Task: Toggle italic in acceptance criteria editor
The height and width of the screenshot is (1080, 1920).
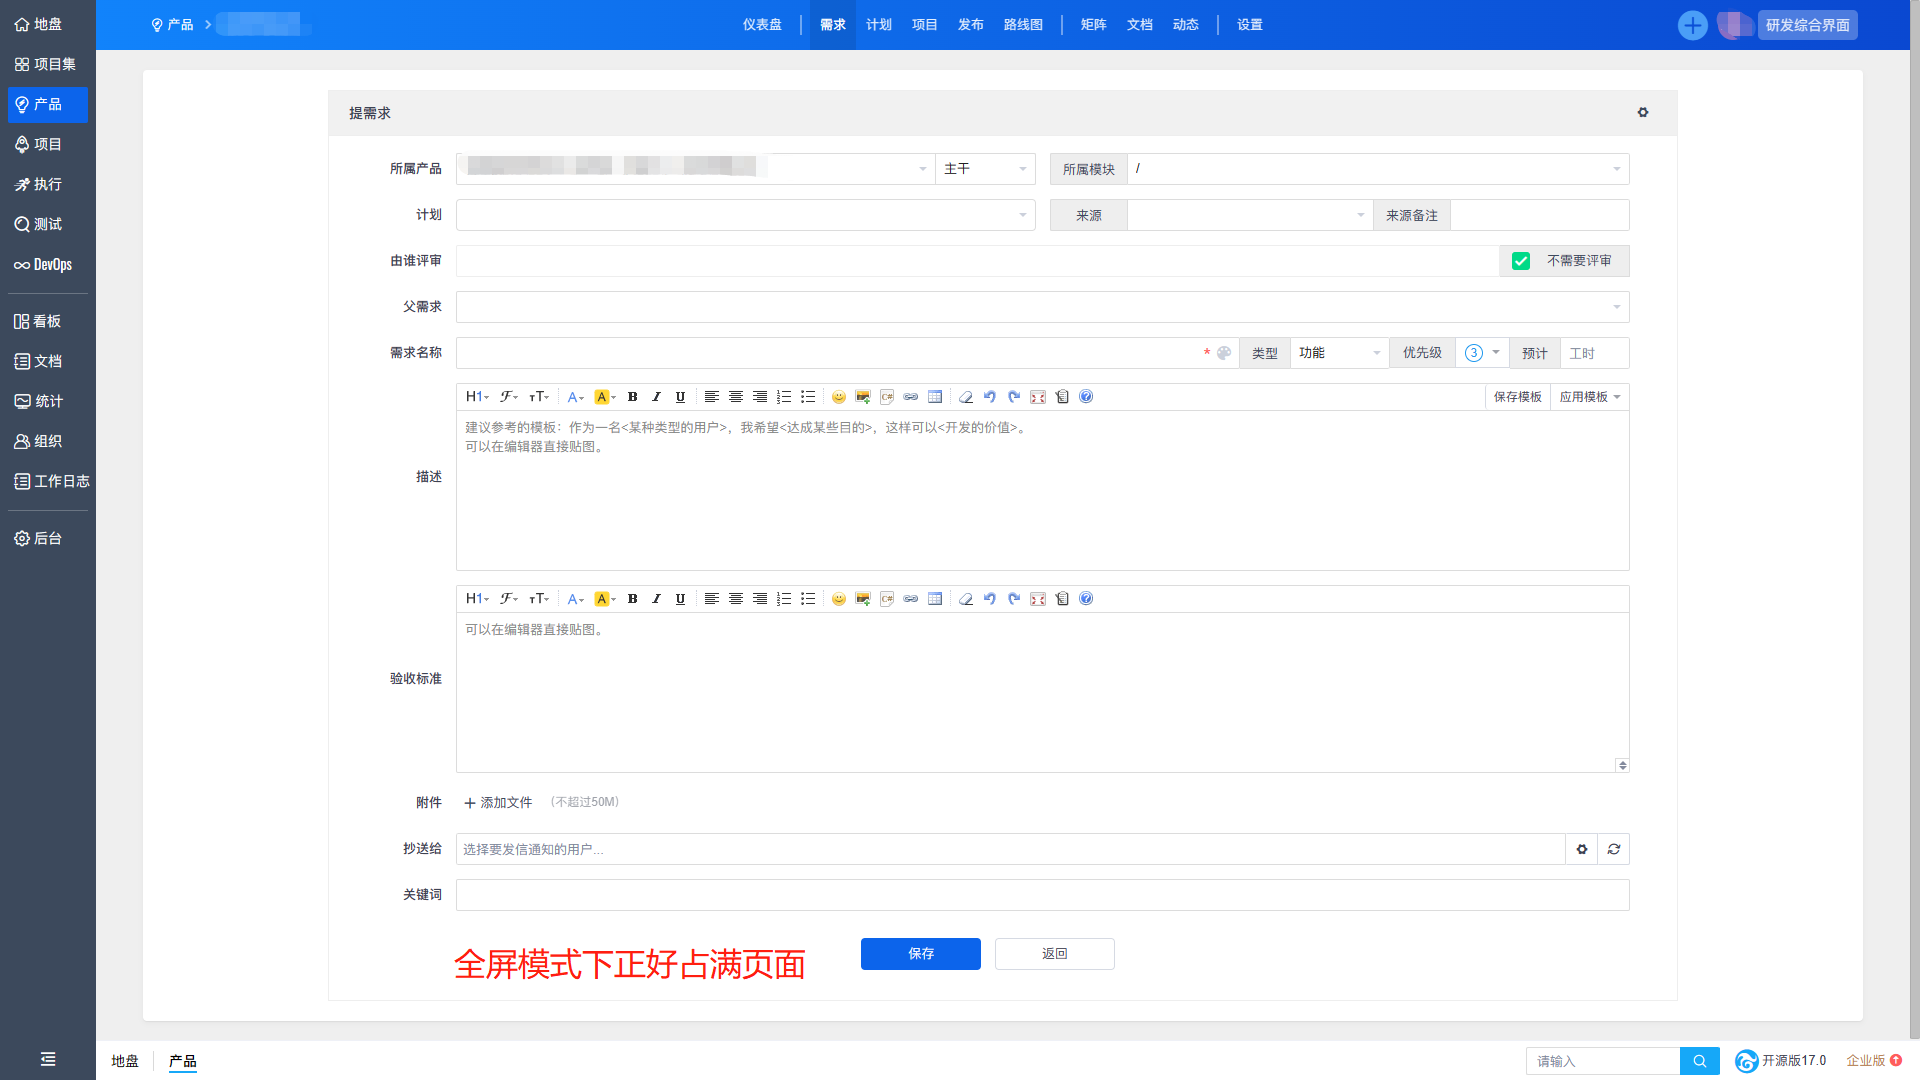Action: pyautogui.click(x=656, y=599)
